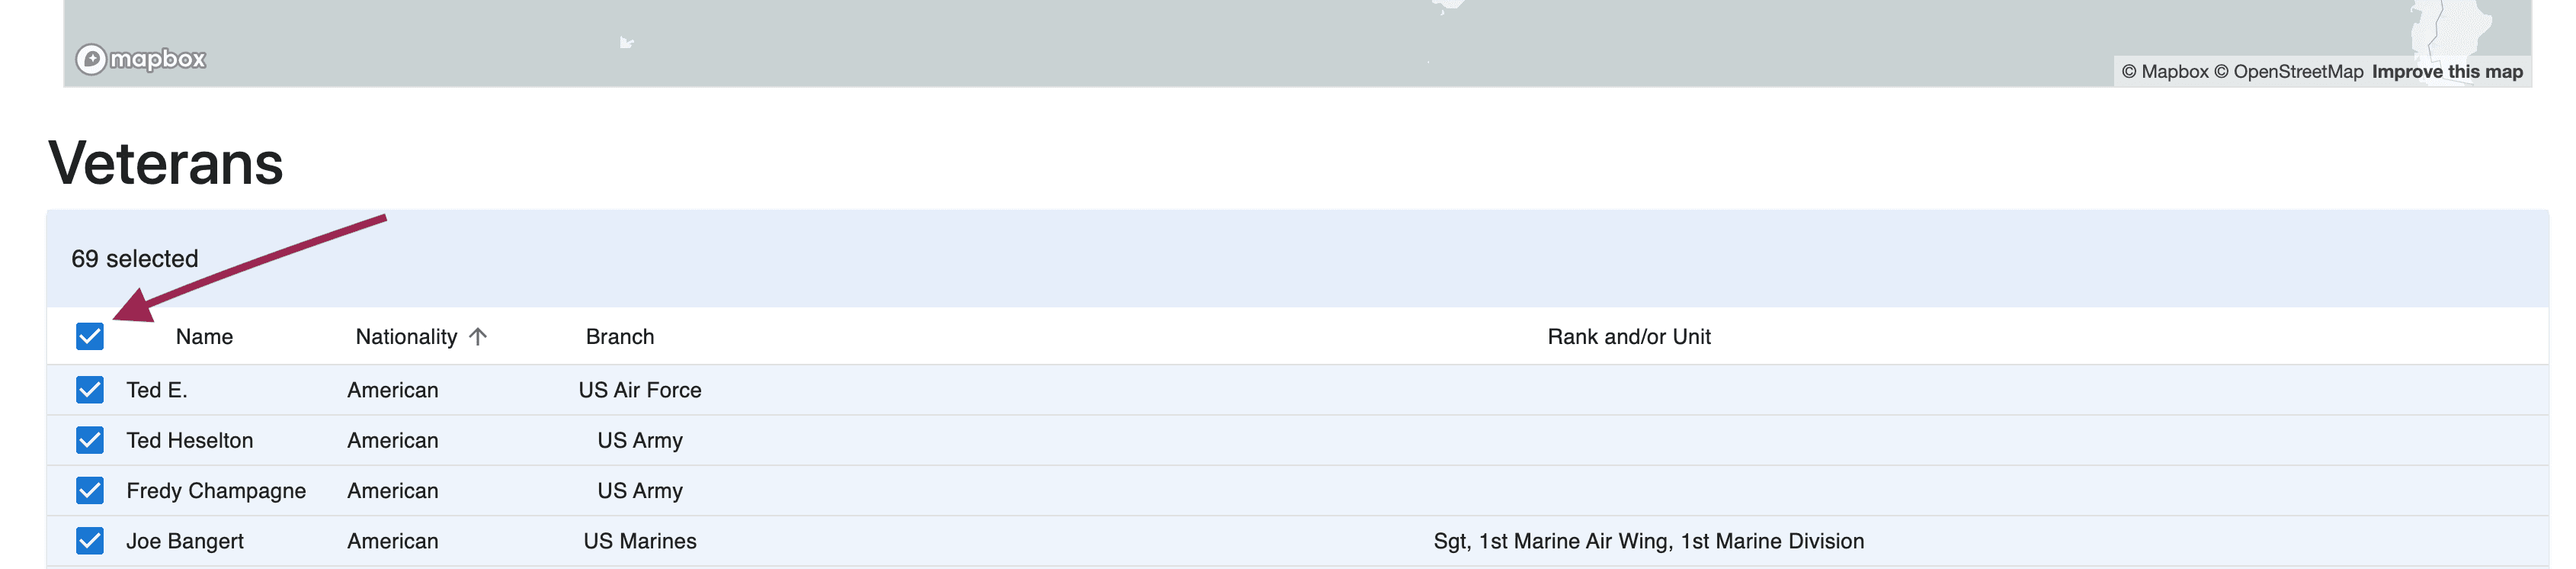Sort by Branch column header
2576x569 pixels.
(x=620, y=337)
